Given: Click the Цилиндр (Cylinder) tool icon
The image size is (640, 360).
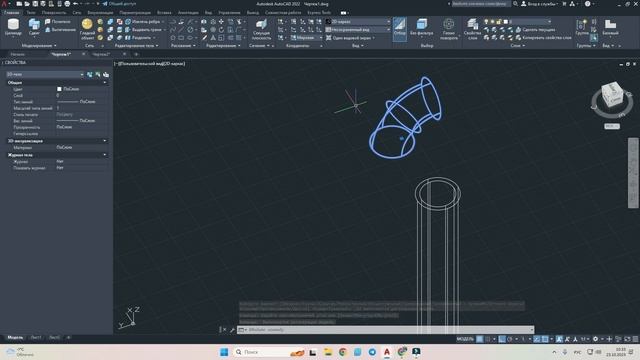Looking at the screenshot, I should click(13, 25).
